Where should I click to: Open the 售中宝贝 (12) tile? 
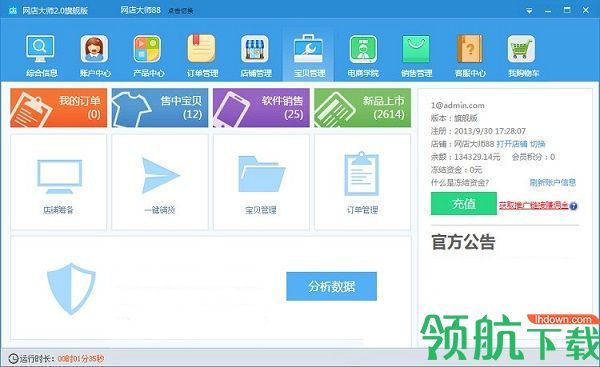[x=160, y=108]
